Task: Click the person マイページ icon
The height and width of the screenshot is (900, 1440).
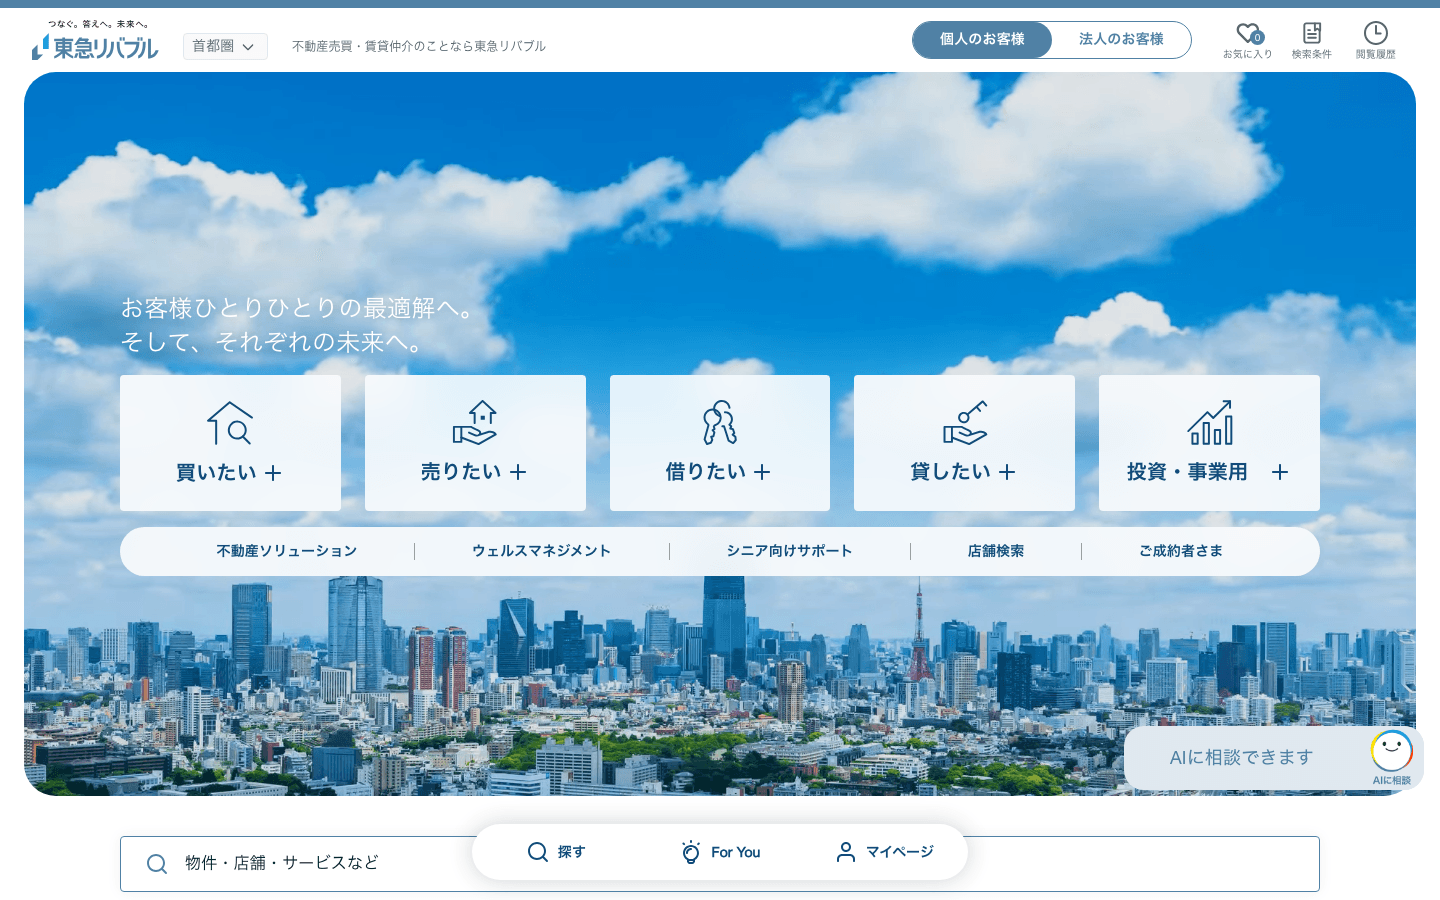Action: 846,852
